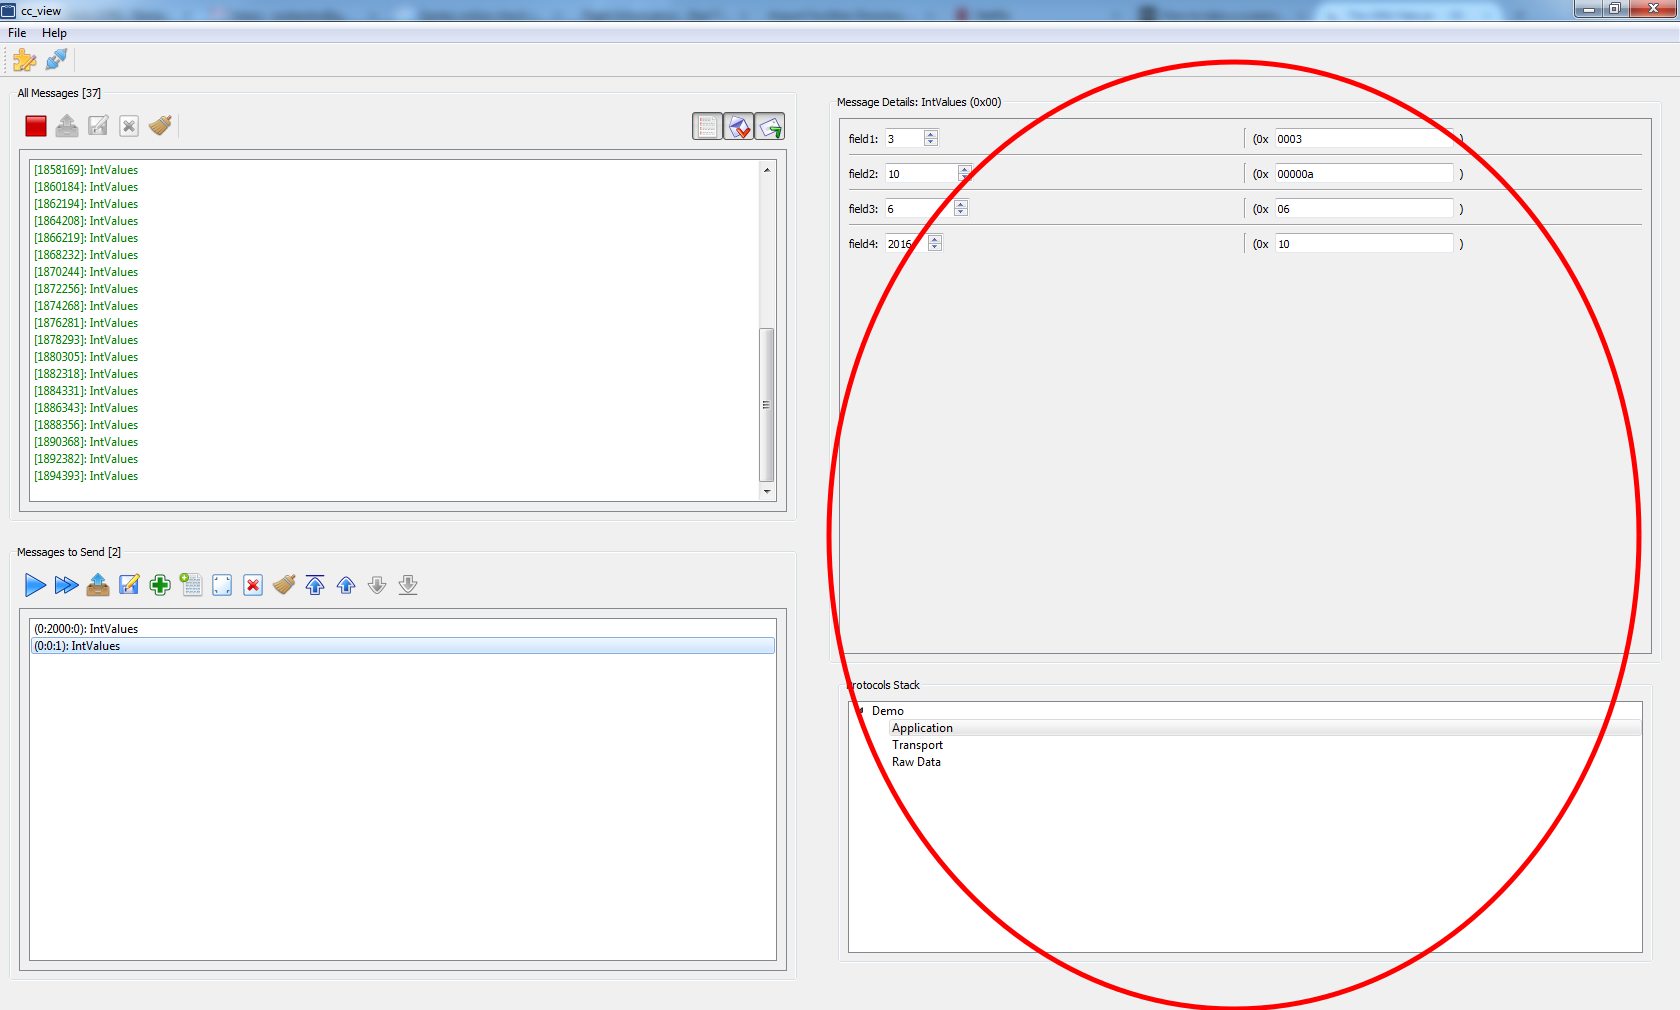Click field1 hex input 0003
The width and height of the screenshot is (1680, 1010).
(1364, 139)
